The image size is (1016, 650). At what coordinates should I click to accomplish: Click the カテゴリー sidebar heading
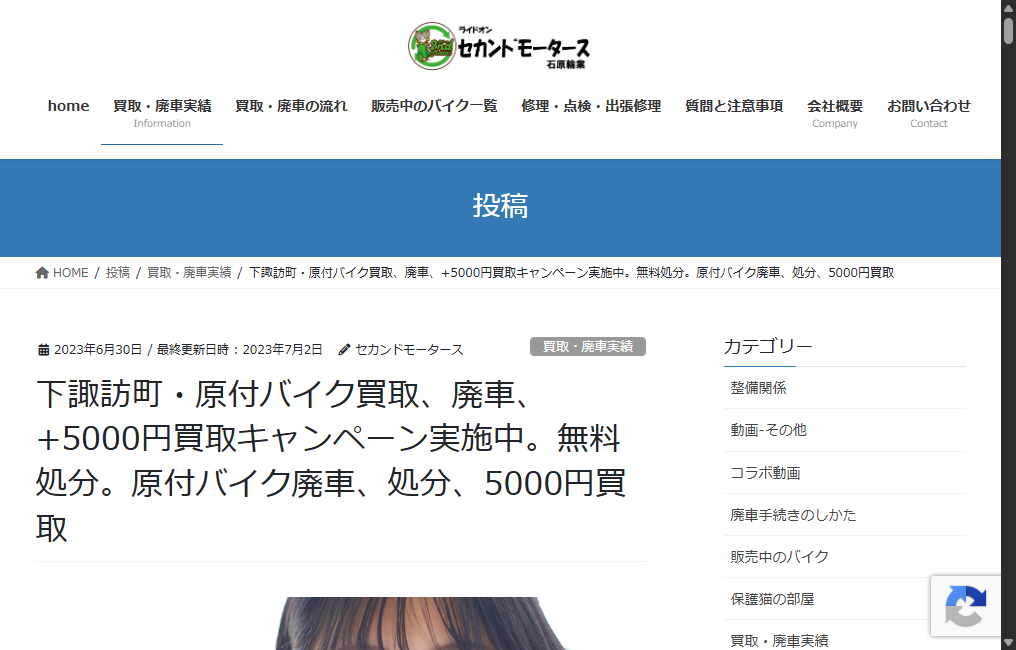coord(768,347)
